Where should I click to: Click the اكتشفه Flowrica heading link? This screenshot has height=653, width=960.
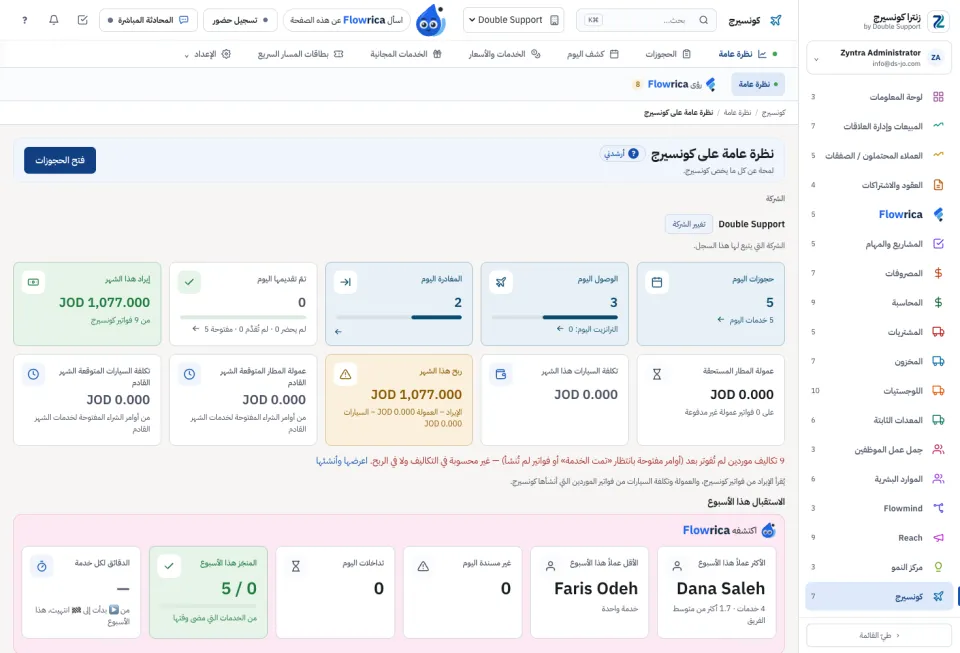point(729,530)
